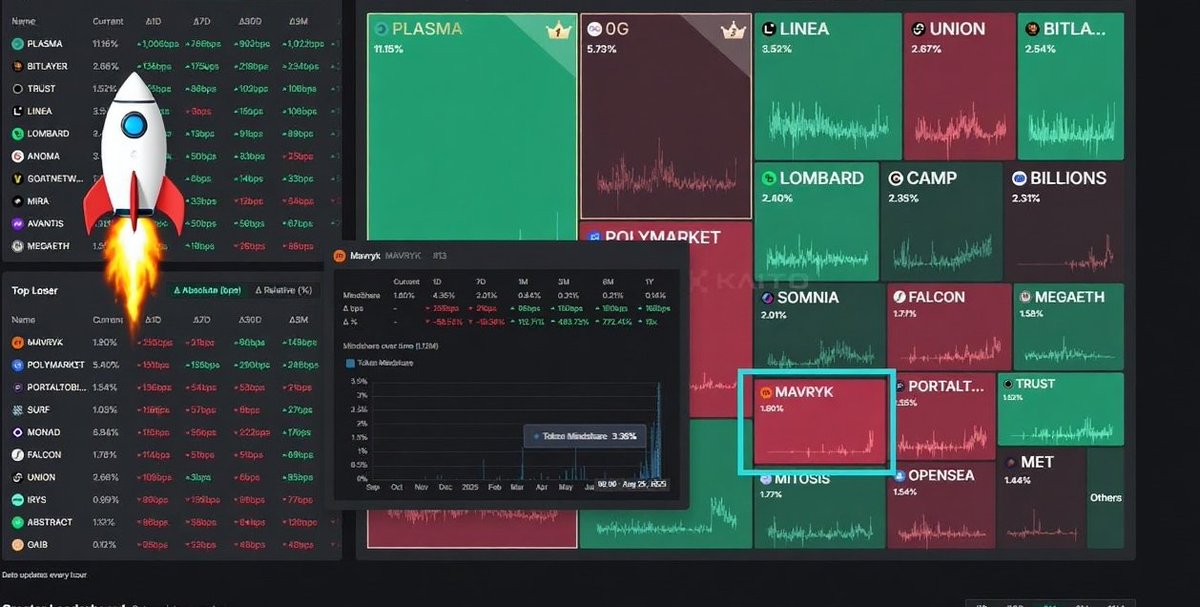Open the MEGAETH heatmap tile

(x=1068, y=326)
